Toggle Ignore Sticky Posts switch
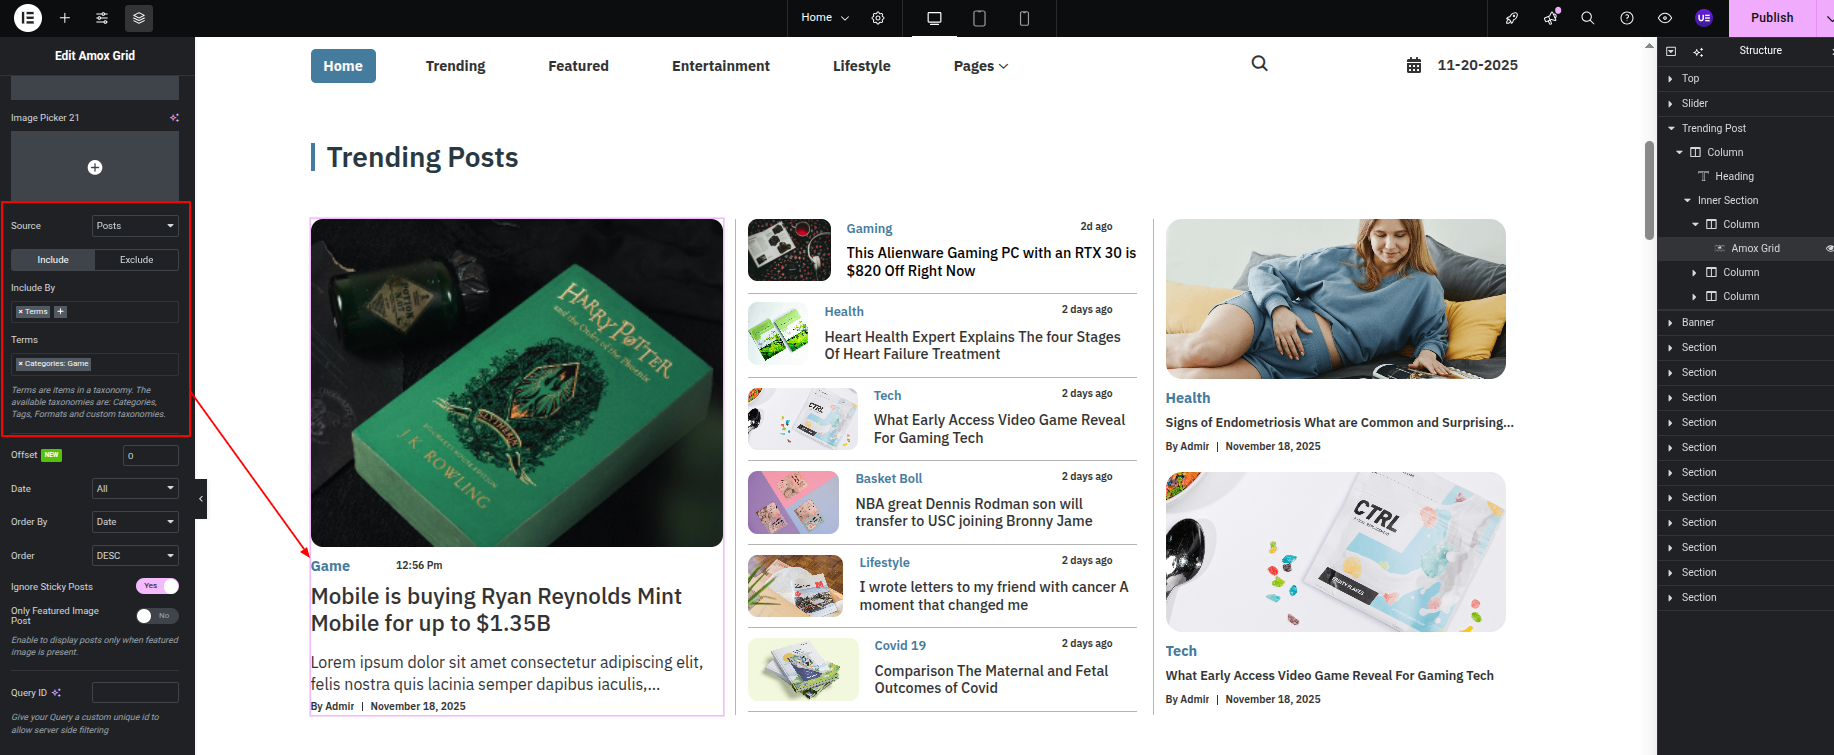This screenshot has height=755, width=1834. [x=157, y=586]
